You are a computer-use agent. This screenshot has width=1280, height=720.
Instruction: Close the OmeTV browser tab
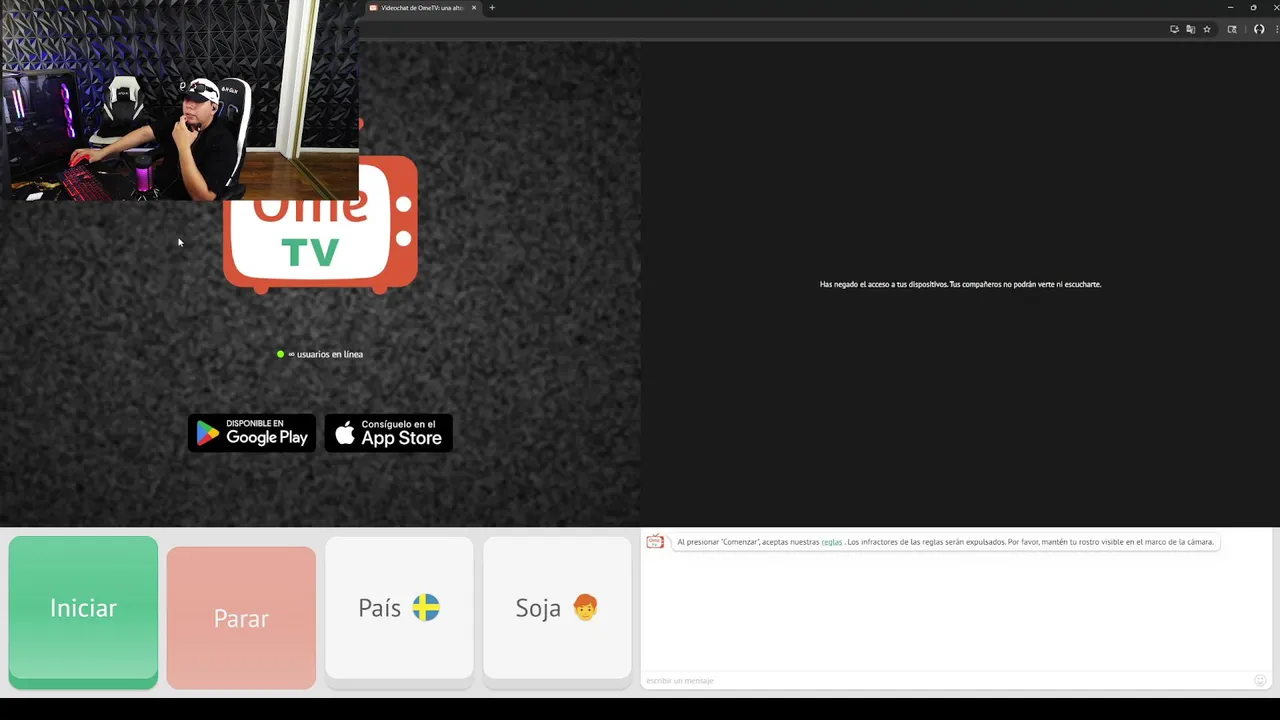click(474, 8)
